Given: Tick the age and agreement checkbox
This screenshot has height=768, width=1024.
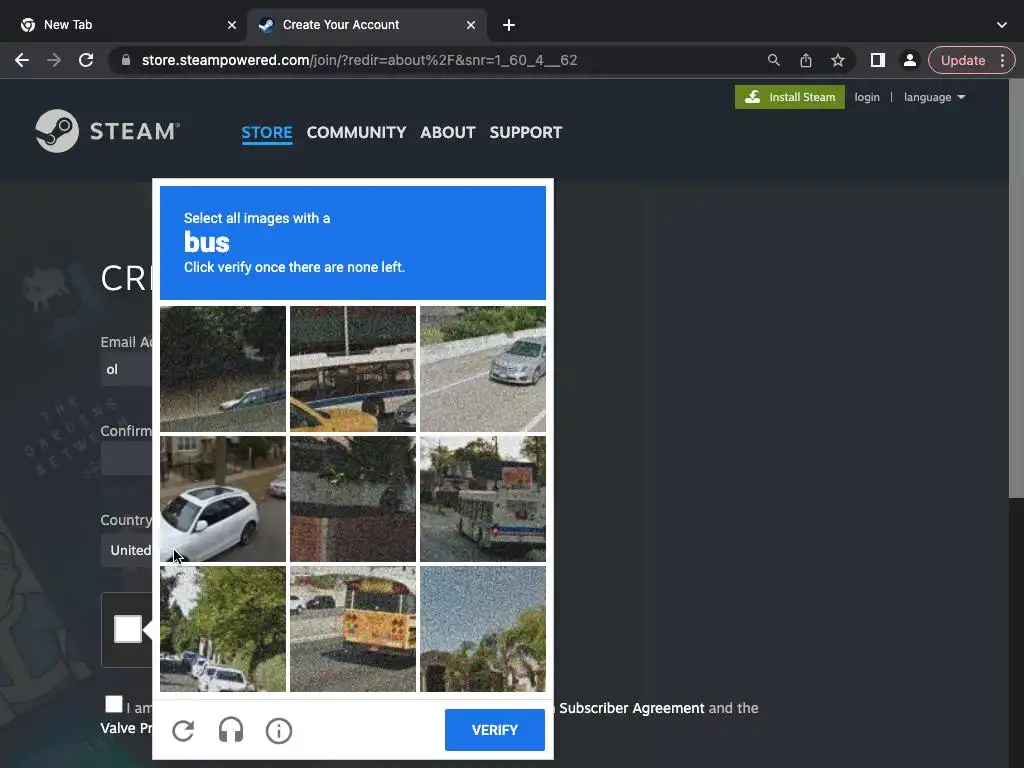Looking at the screenshot, I should click(x=114, y=704).
